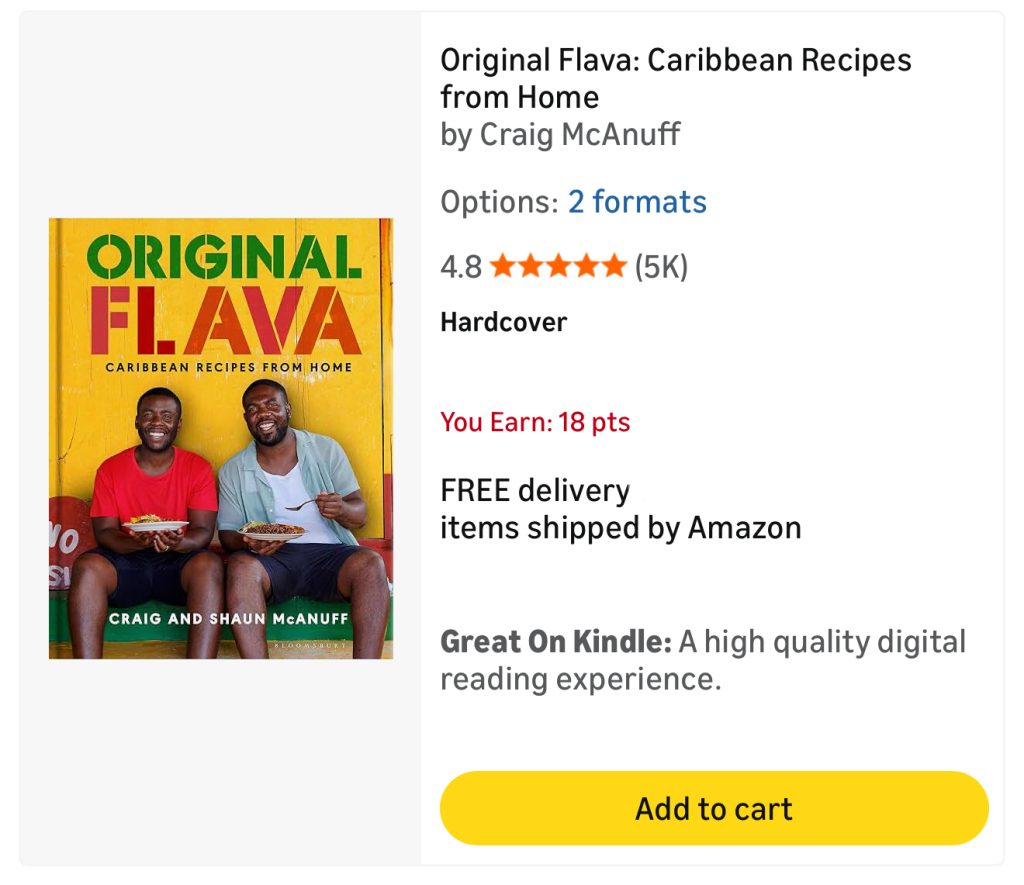Click the 'items shipped by Amazon' line

(x=620, y=527)
